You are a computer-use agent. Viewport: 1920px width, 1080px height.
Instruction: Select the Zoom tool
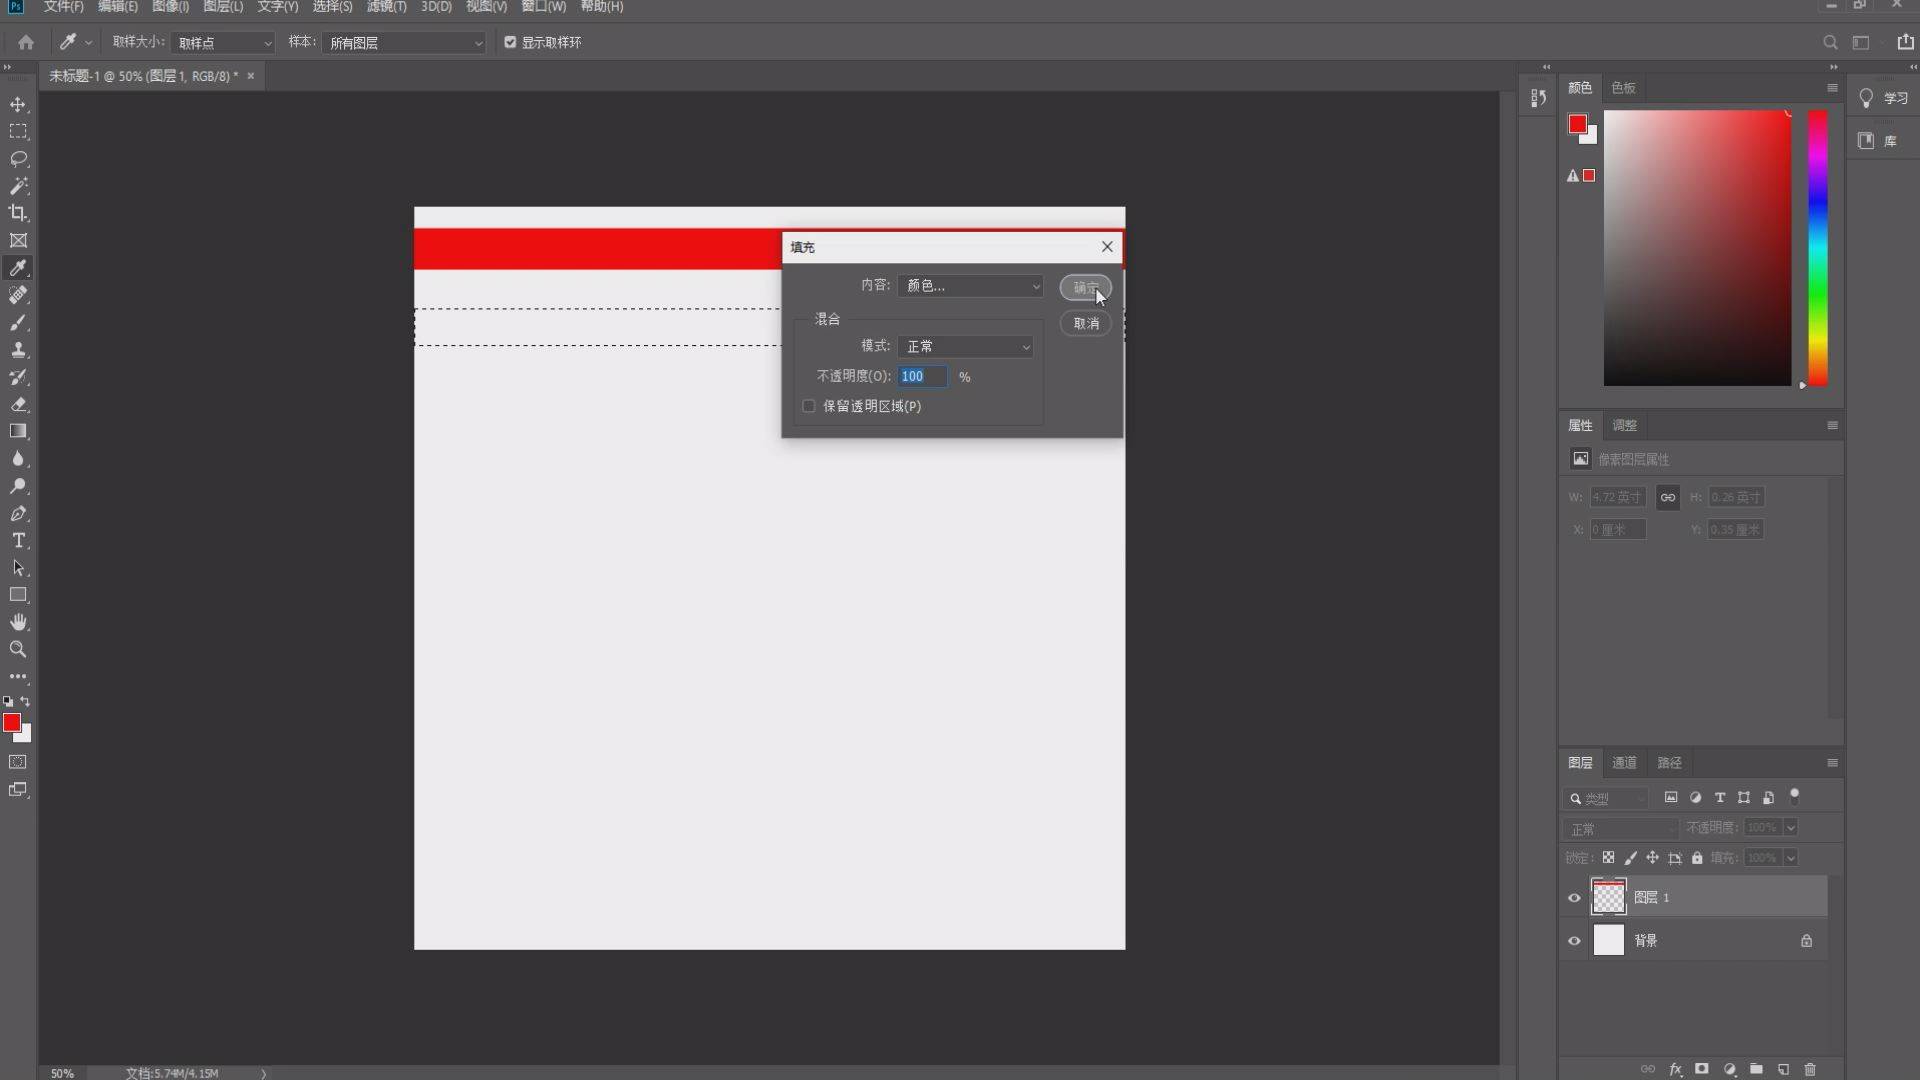click(18, 649)
